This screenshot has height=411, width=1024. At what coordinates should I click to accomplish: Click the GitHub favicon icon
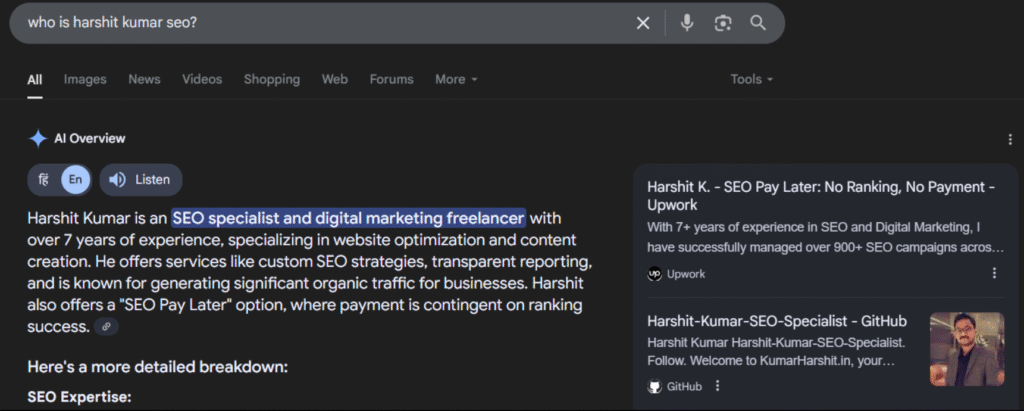[x=654, y=386]
